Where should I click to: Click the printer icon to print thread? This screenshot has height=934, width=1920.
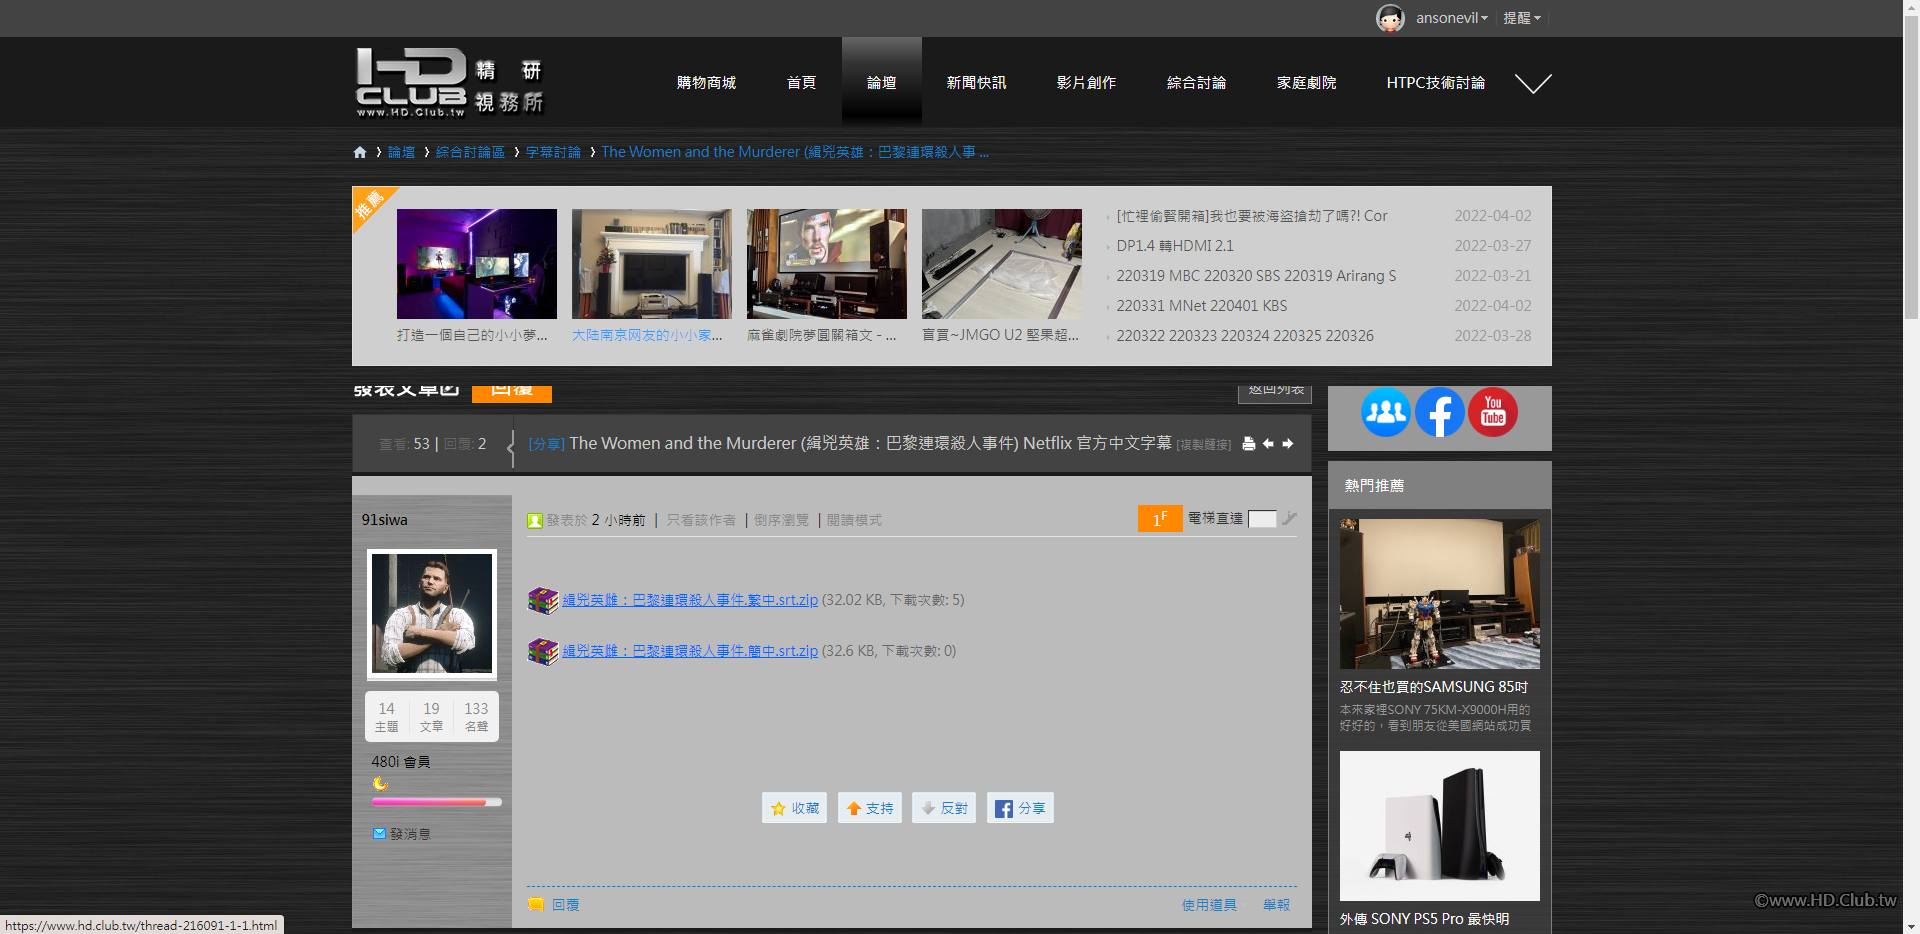(1248, 444)
